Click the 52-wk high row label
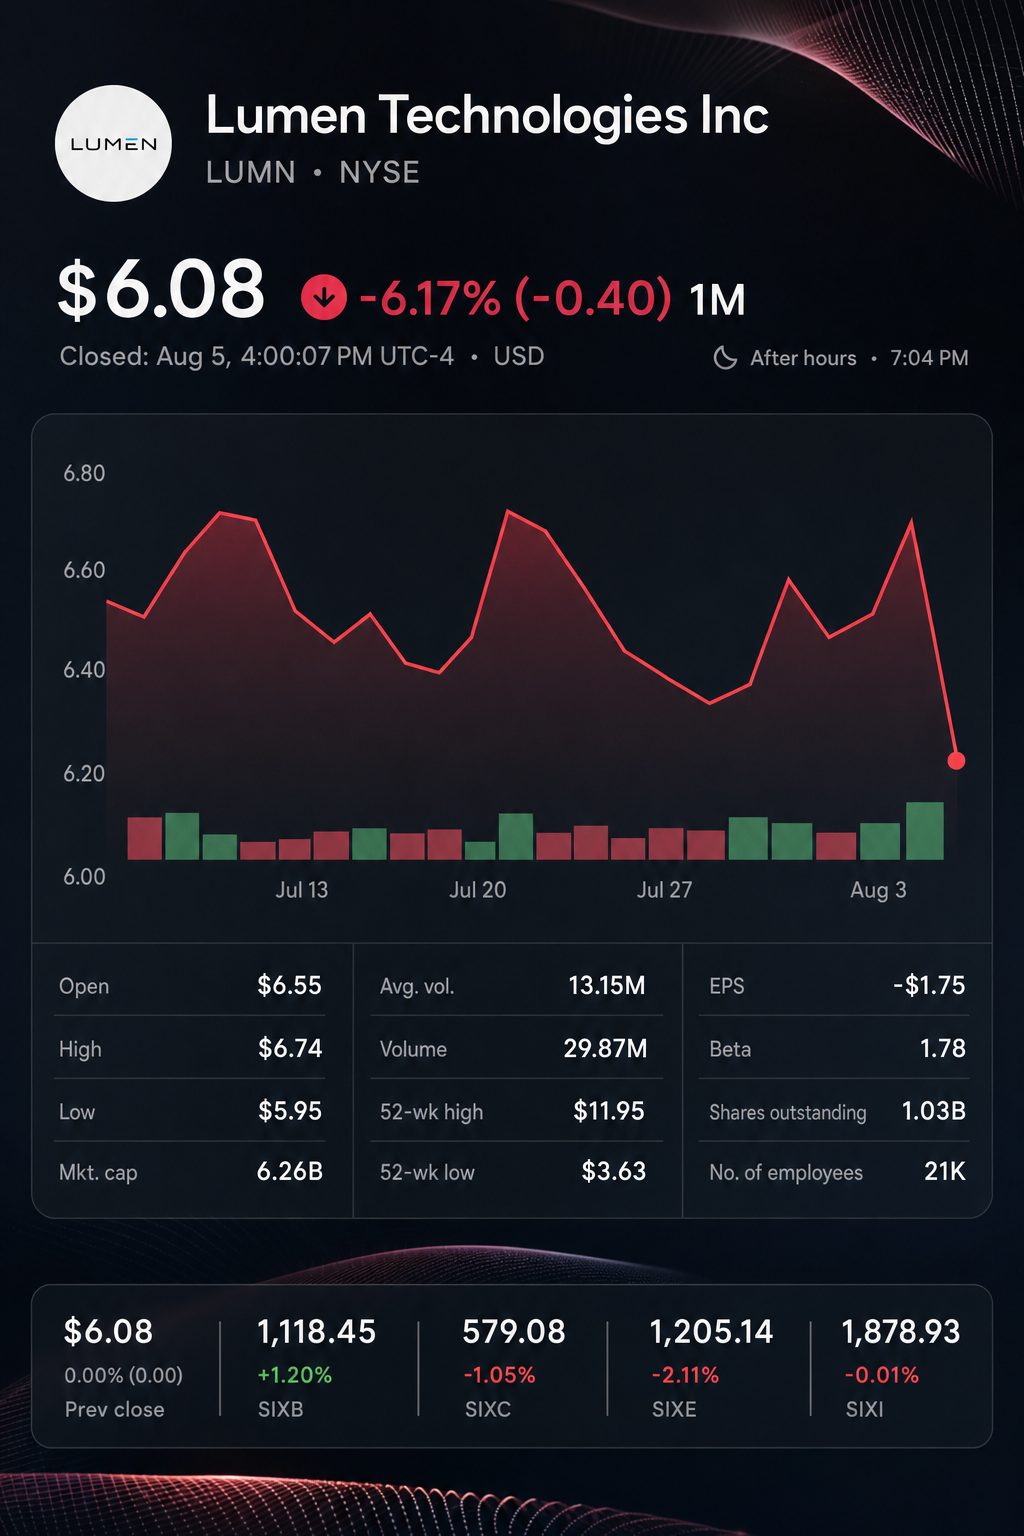The height and width of the screenshot is (1536, 1024). (x=431, y=1112)
